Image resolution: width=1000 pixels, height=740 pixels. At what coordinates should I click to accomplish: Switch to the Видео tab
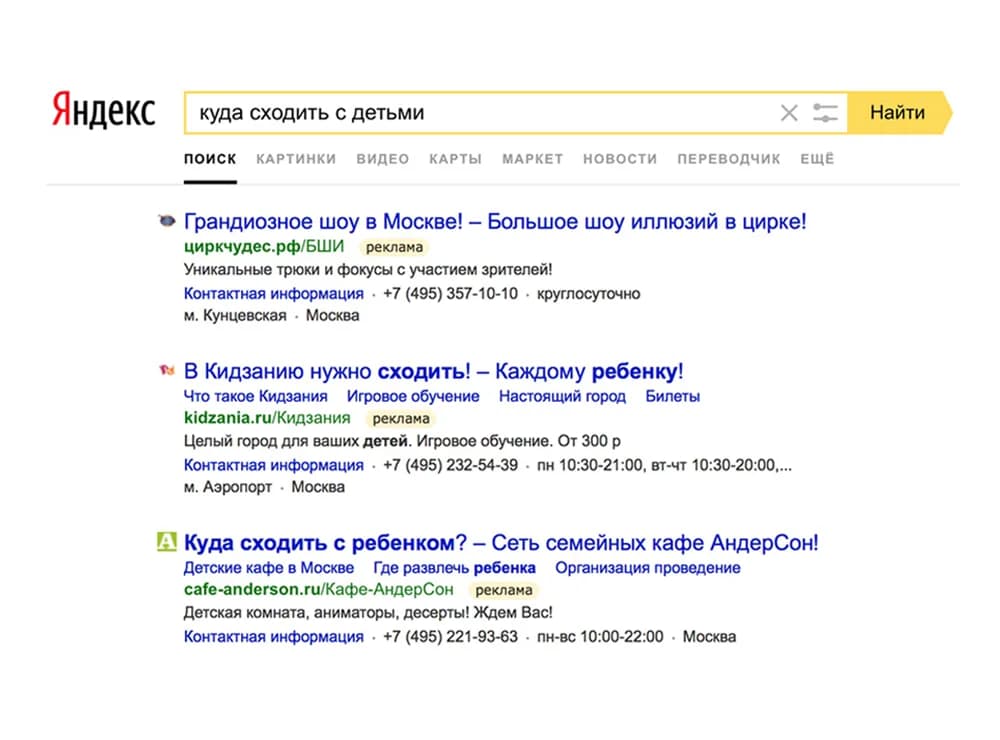click(x=383, y=159)
